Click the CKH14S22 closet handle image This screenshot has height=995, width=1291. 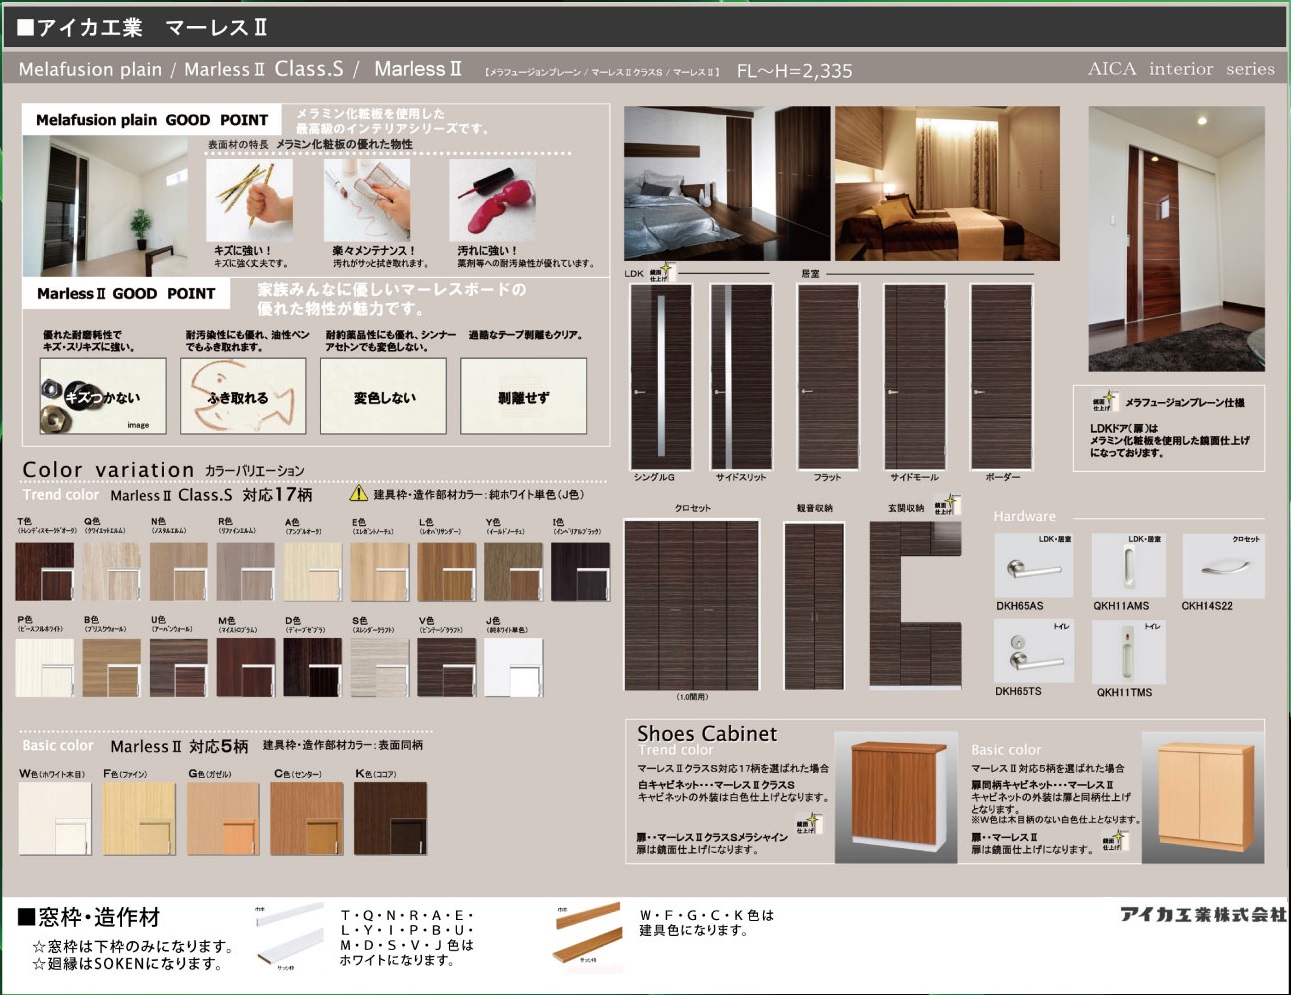coord(1223,565)
